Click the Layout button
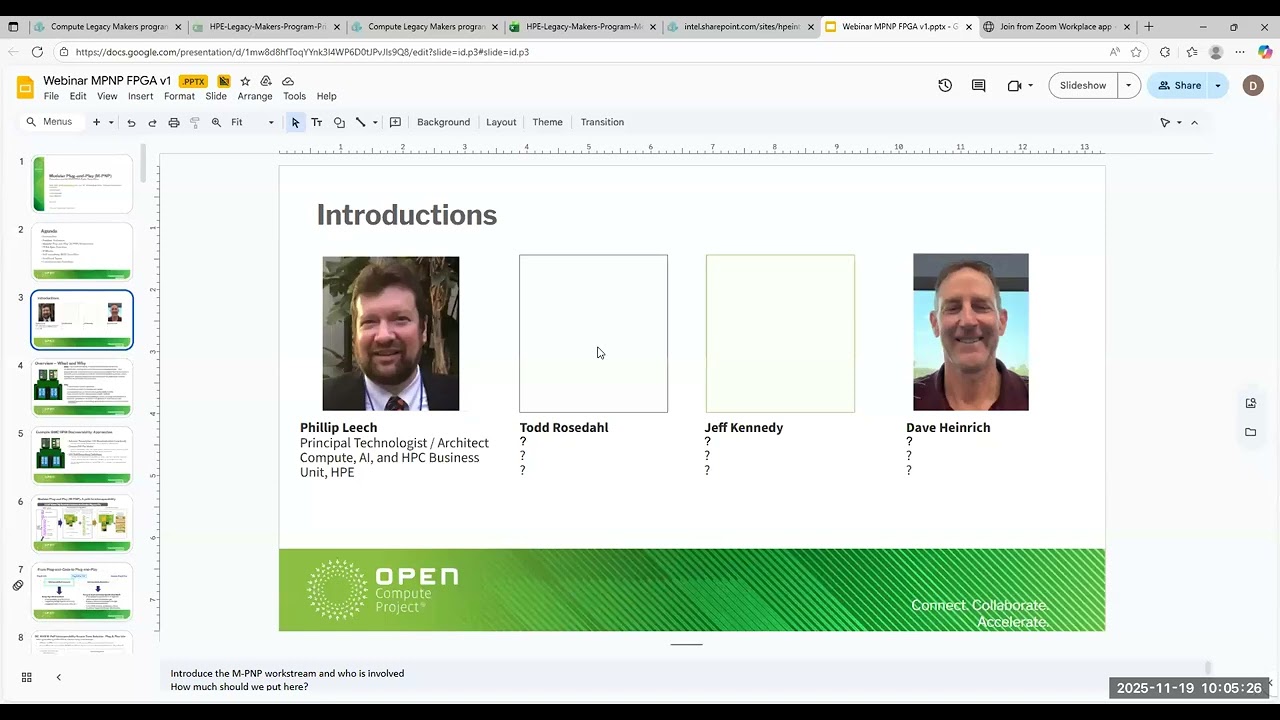Screen dimensions: 1280x720 point(501,122)
